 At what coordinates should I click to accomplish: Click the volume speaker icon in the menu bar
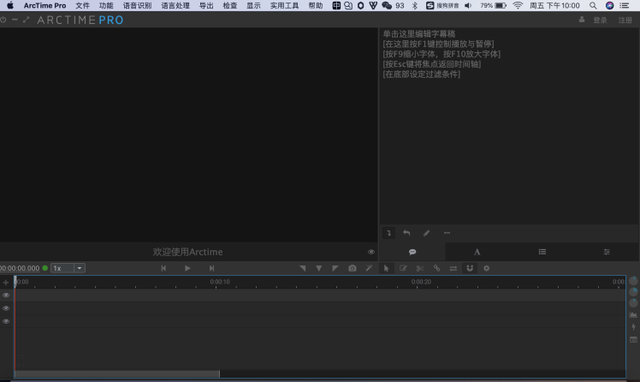(468, 5)
